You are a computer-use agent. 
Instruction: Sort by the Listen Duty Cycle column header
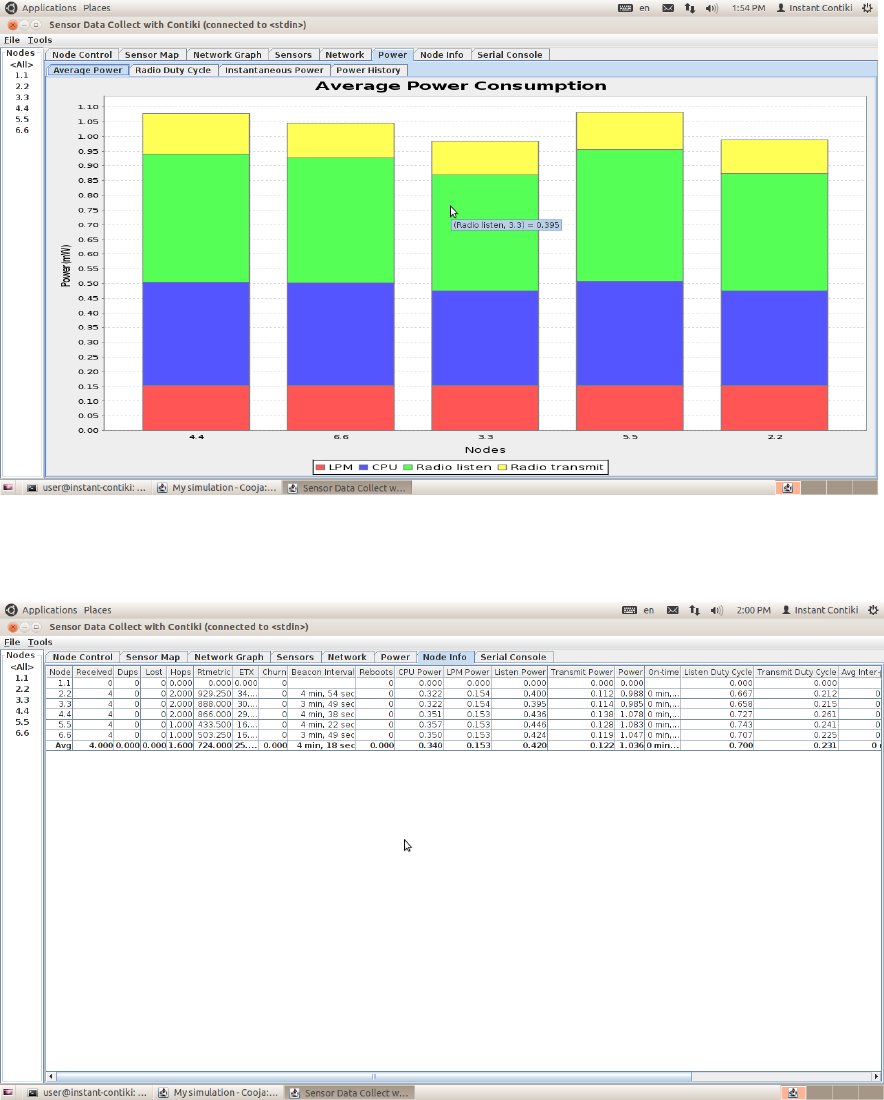click(x=718, y=672)
